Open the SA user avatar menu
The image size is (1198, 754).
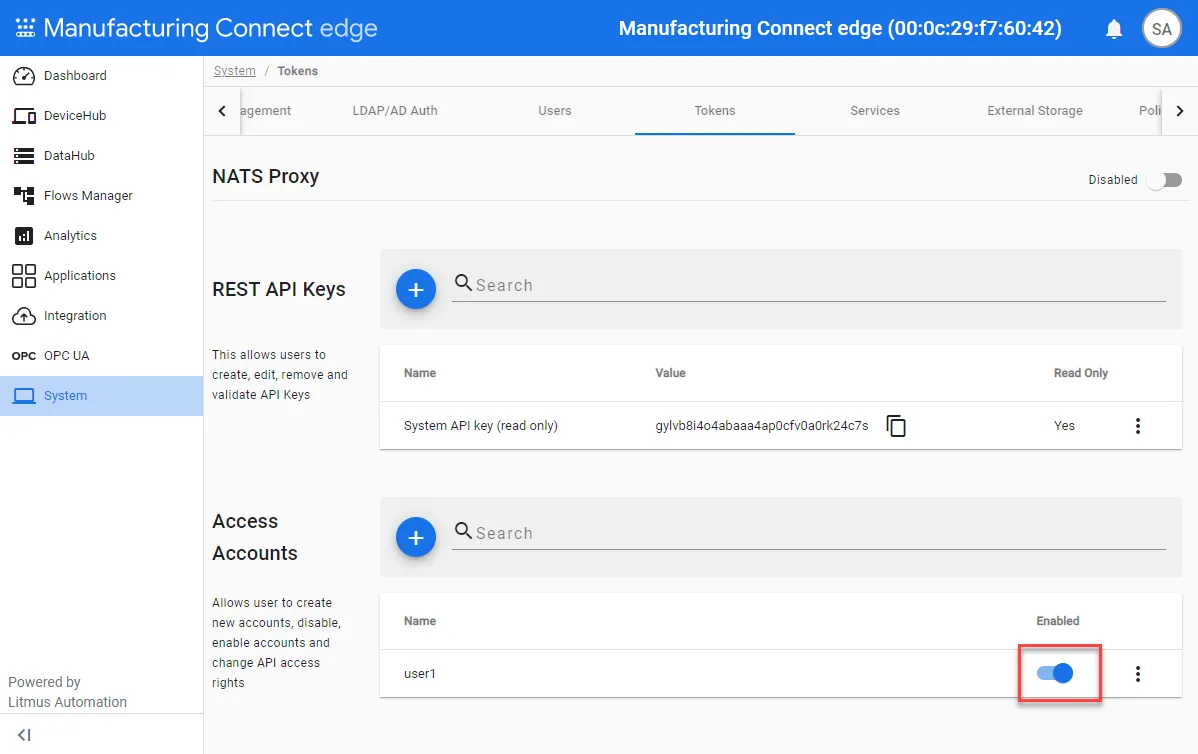1161,29
